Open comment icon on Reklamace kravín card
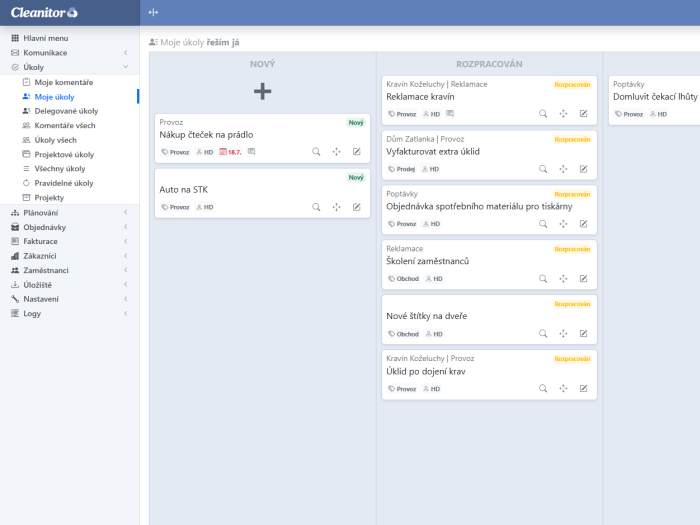Screen dimensions: 700x525 [x=450, y=114]
